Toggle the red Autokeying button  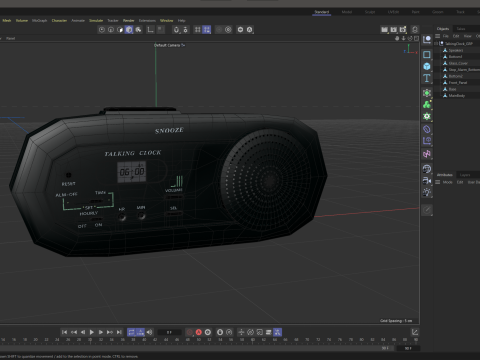pyautogui.click(x=199, y=332)
